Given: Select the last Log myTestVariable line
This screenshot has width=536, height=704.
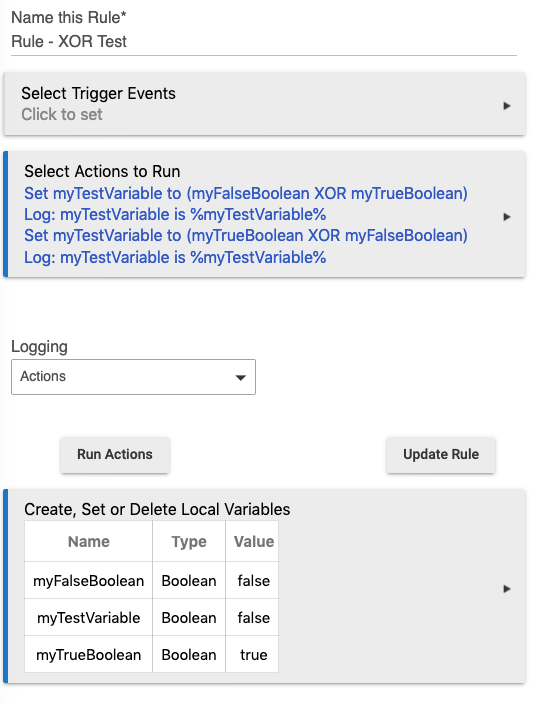Looking at the screenshot, I should [x=175, y=258].
